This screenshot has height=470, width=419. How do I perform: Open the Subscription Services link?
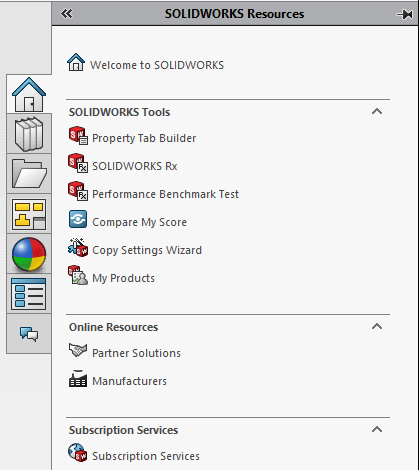click(x=146, y=456)
